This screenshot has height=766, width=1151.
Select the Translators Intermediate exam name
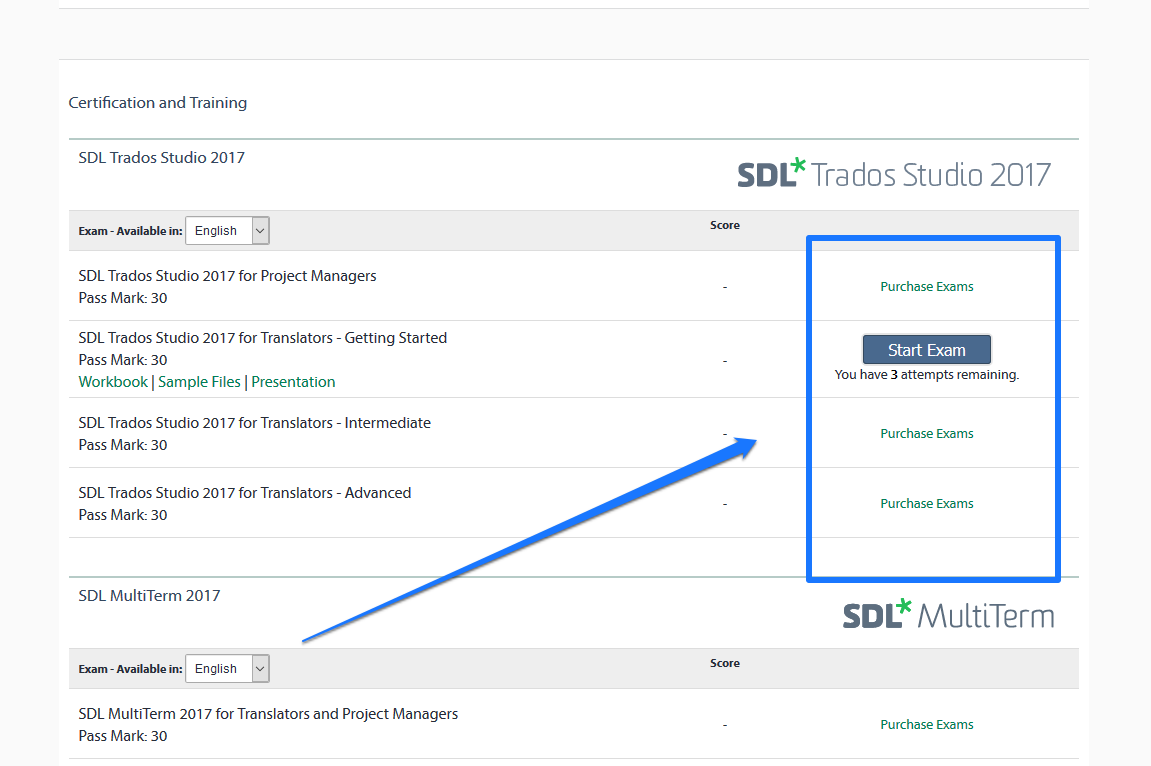255,423
